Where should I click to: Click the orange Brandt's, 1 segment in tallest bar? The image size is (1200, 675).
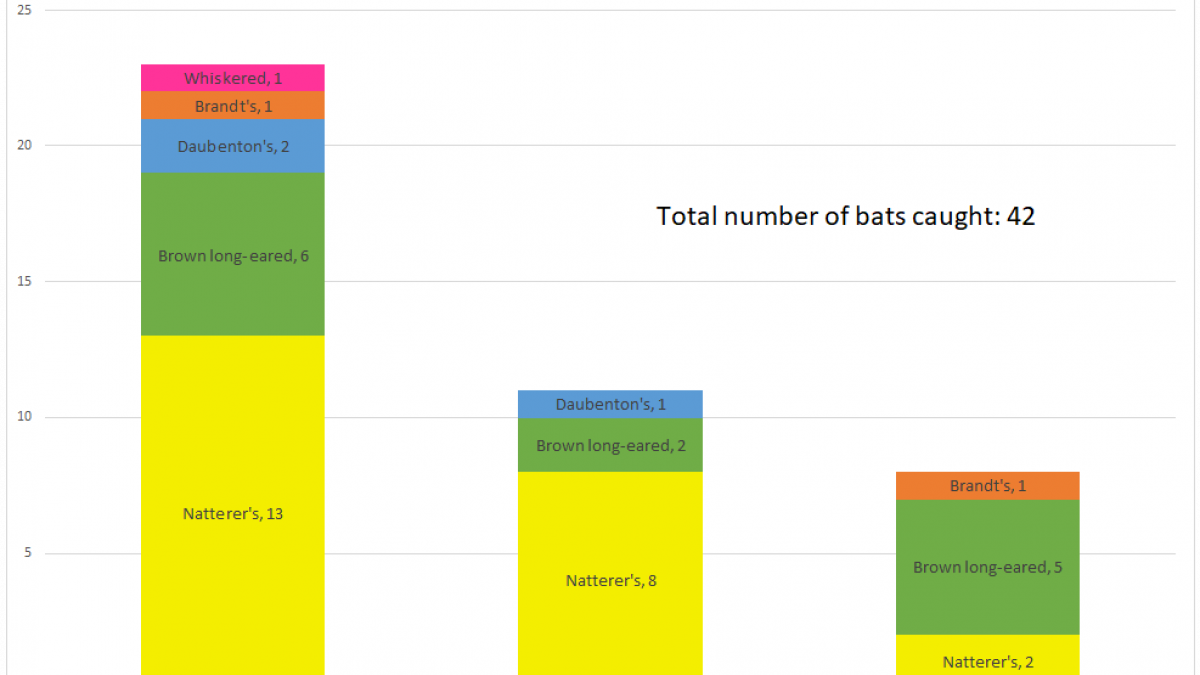point(233,105)
